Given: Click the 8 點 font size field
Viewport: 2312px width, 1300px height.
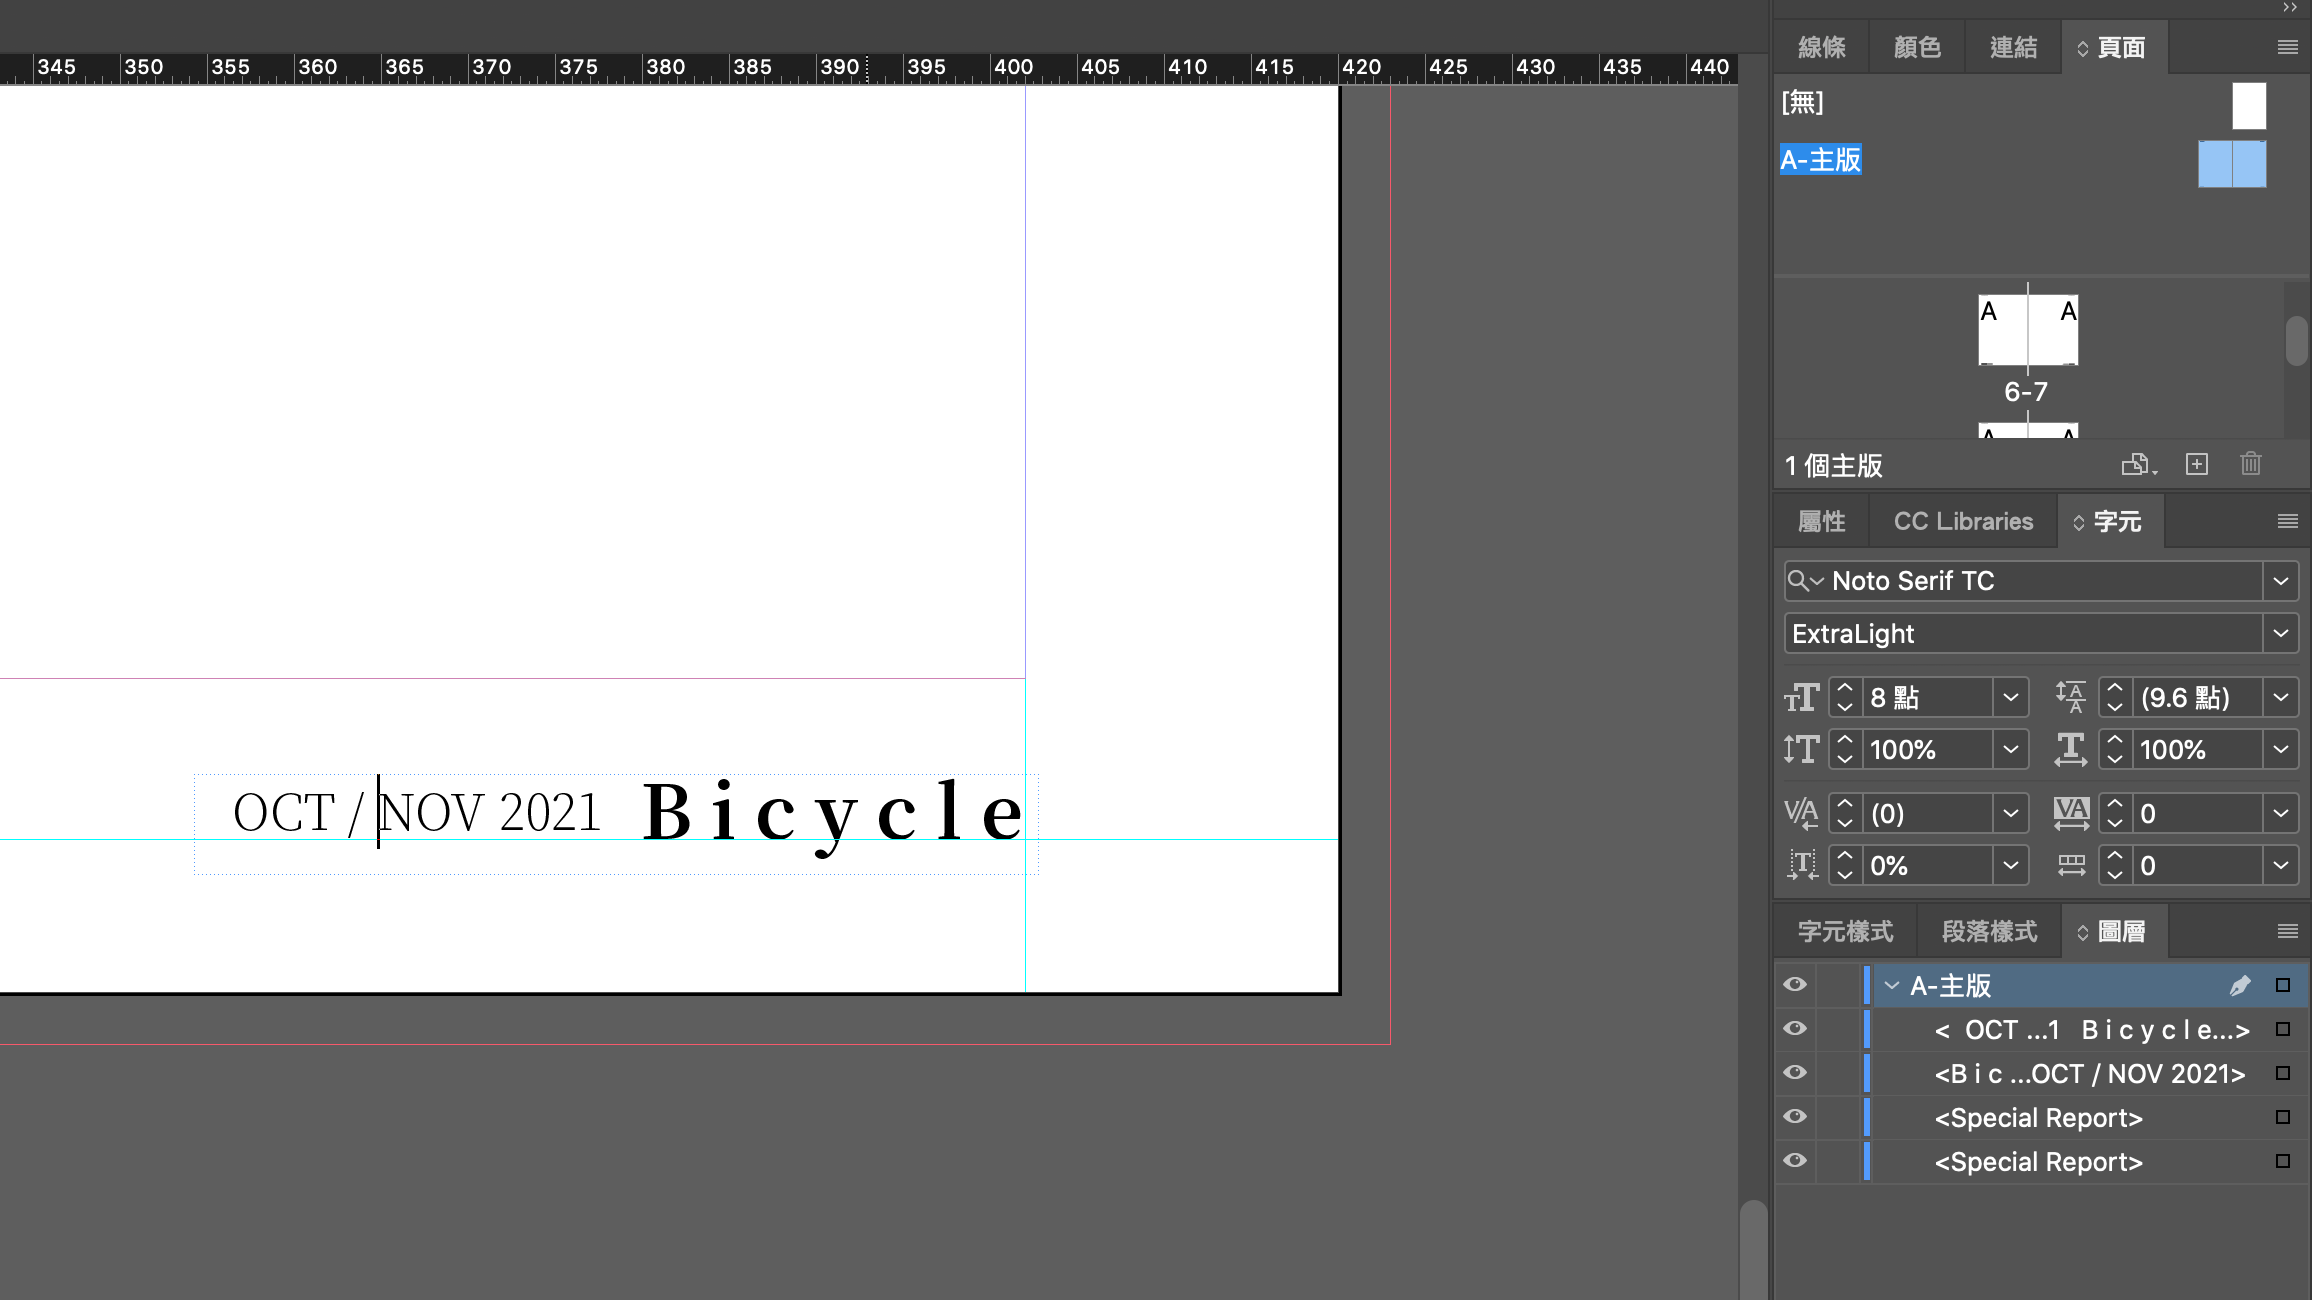Looking at the screenshot, I should [x=1925, y=697].
